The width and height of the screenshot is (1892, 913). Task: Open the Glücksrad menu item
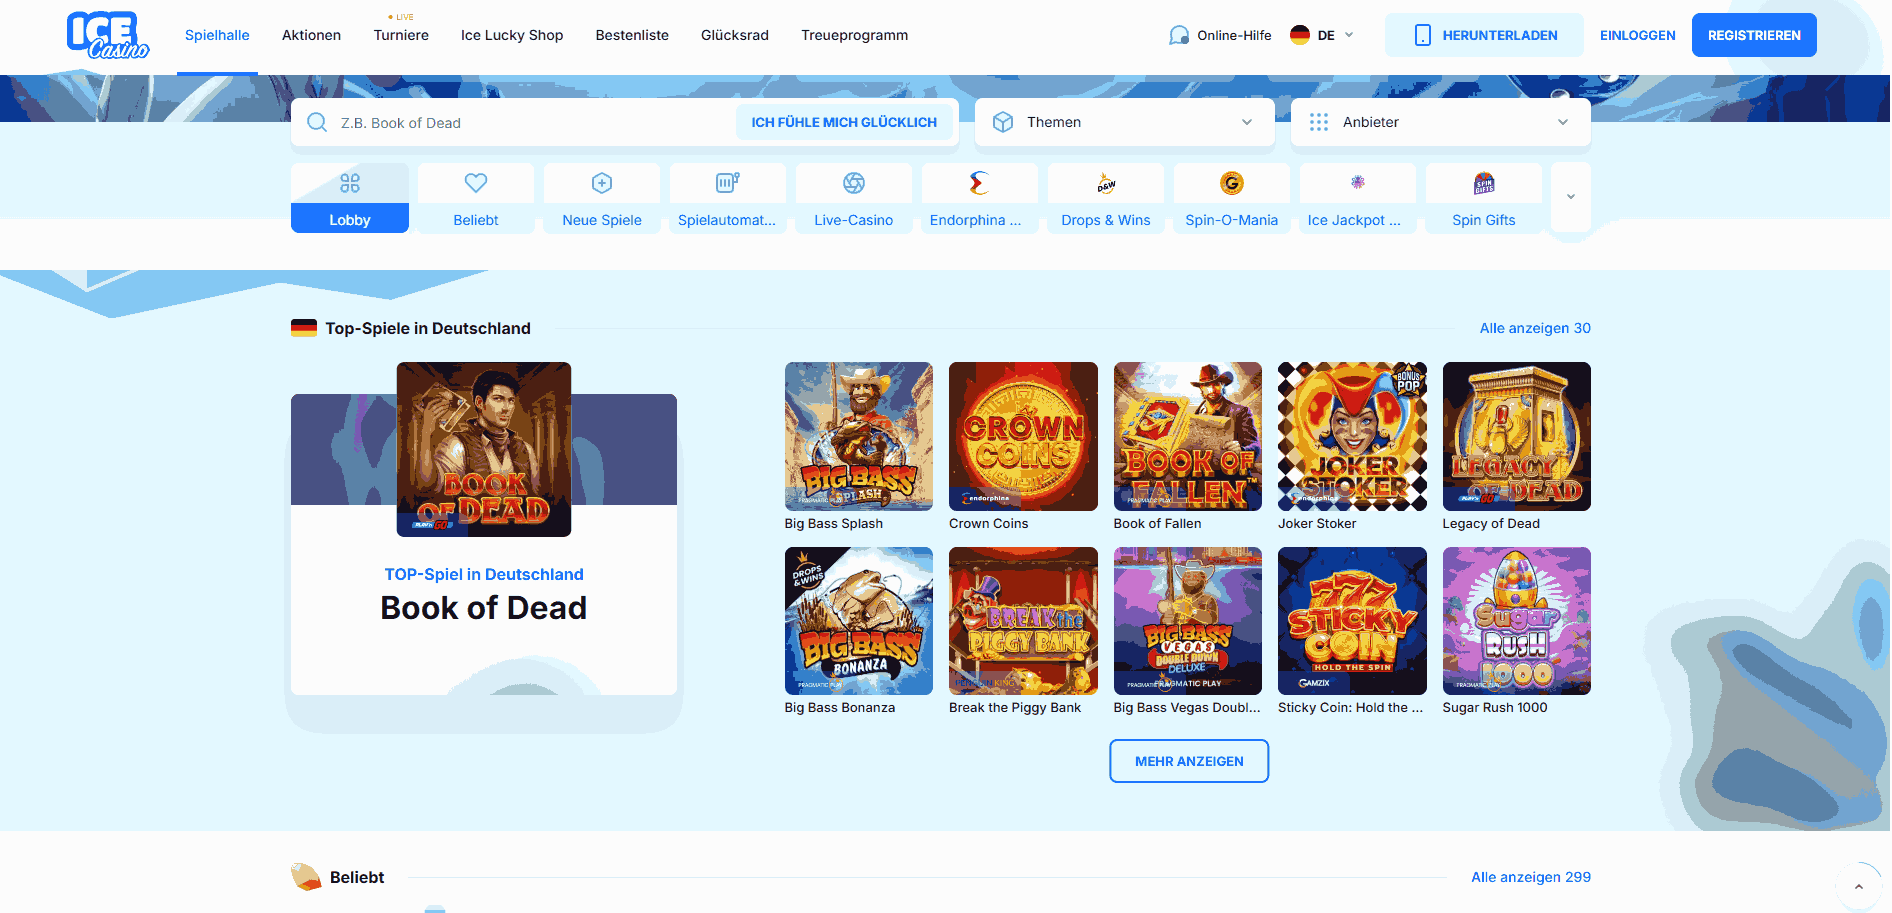point(735,35)
